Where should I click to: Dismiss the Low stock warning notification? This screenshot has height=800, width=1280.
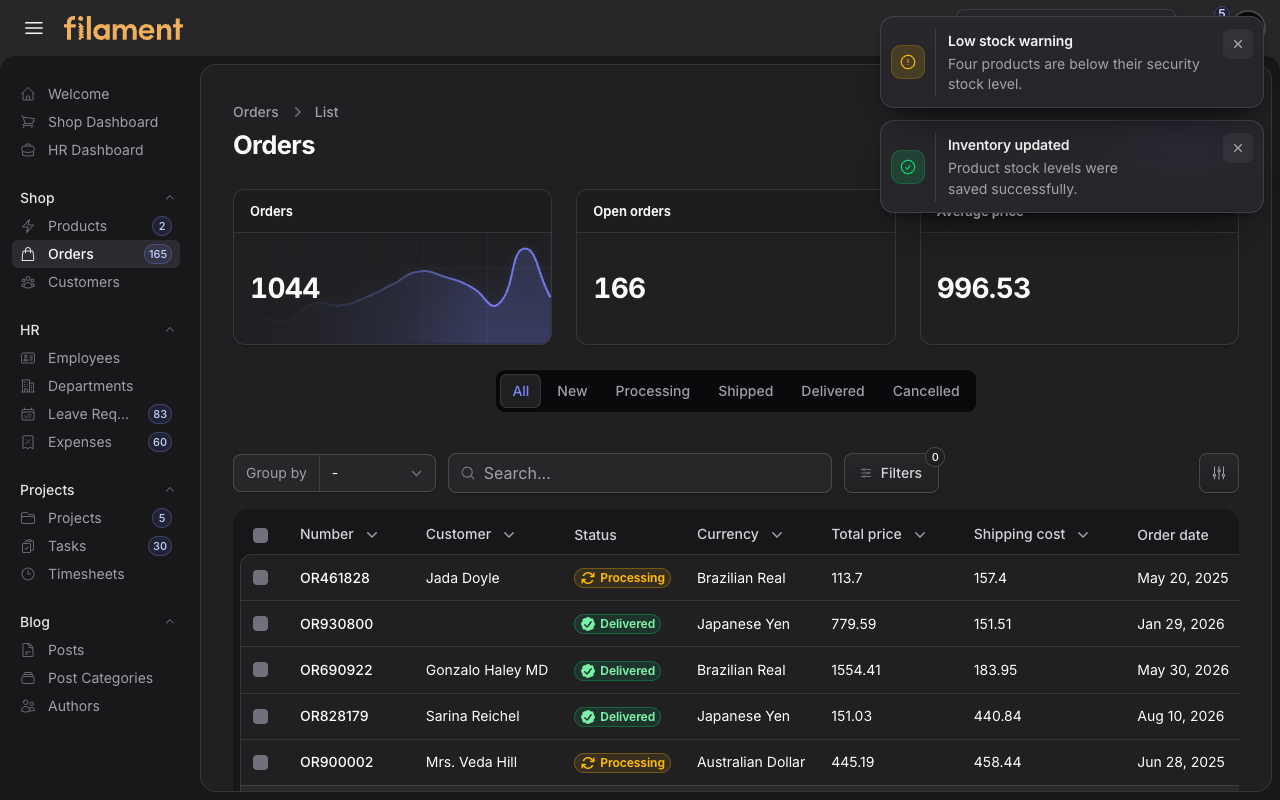pos(1238,44)
